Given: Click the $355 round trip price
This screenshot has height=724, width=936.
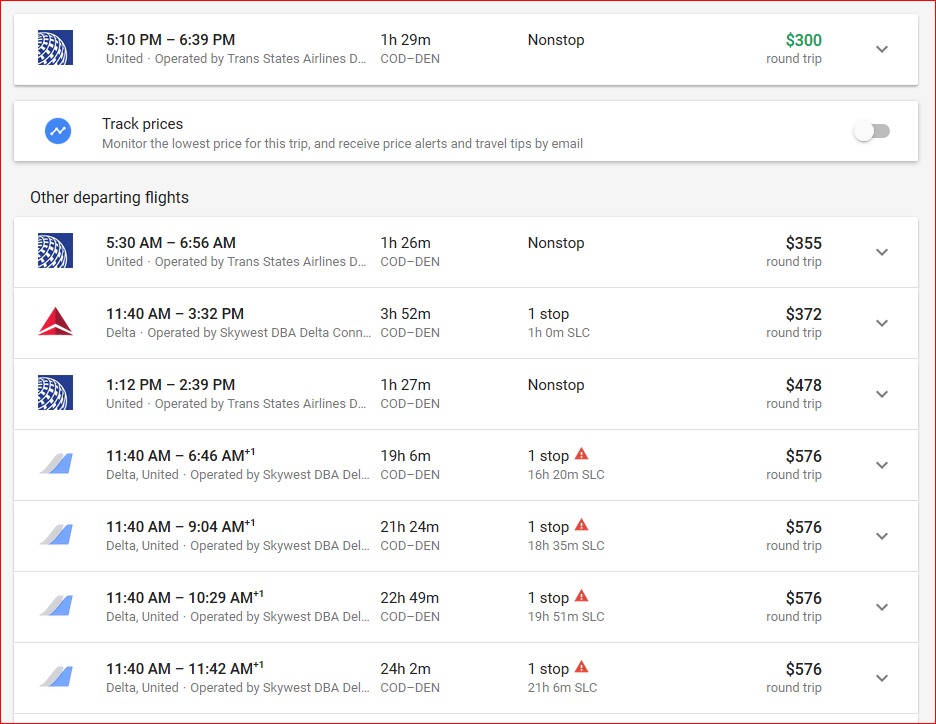Looking at the screenshot, I should tap(803, 243).
